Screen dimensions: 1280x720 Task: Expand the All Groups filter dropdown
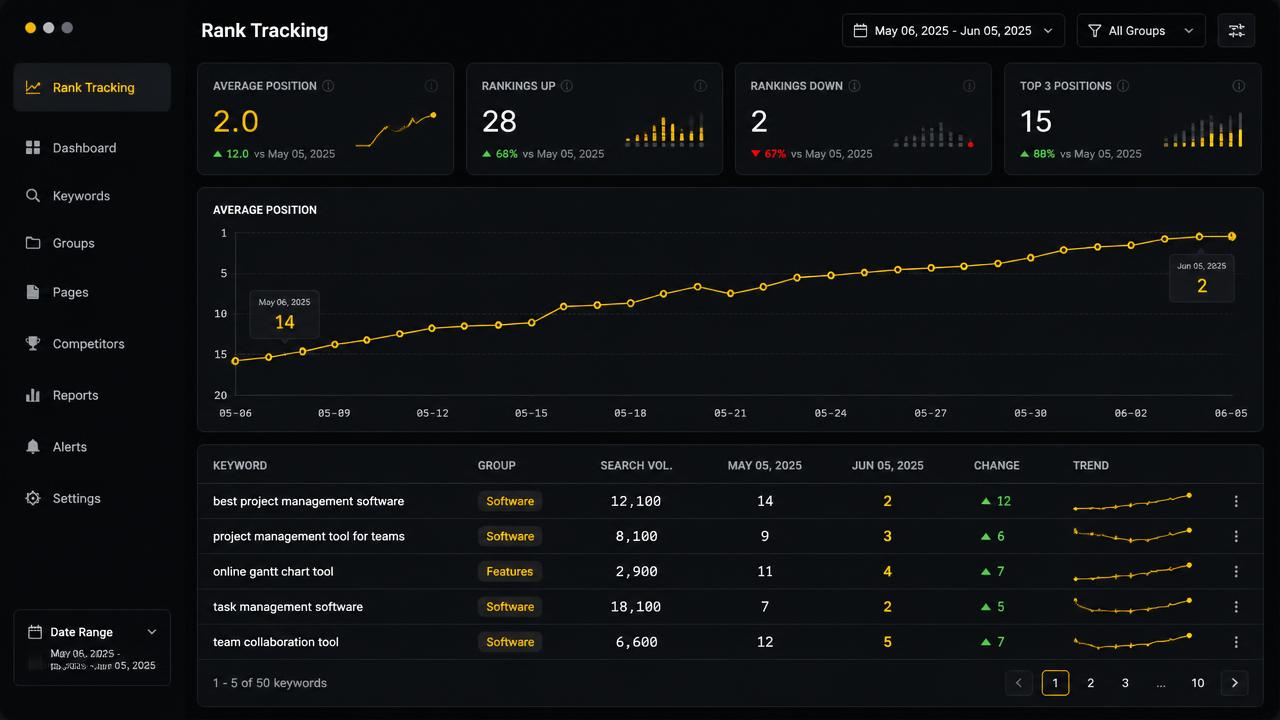[1141, 31]
